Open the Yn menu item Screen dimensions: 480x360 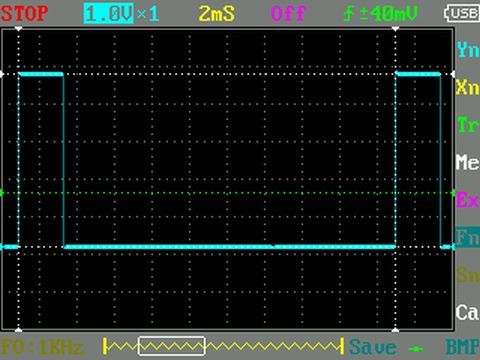coord(468,50)
